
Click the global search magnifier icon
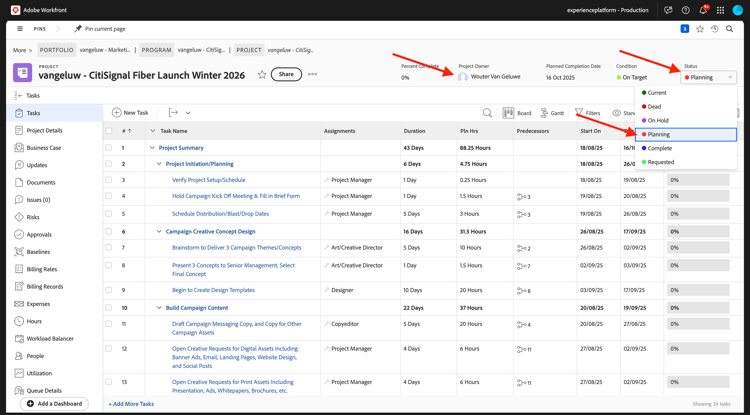(x=729, y=29)
